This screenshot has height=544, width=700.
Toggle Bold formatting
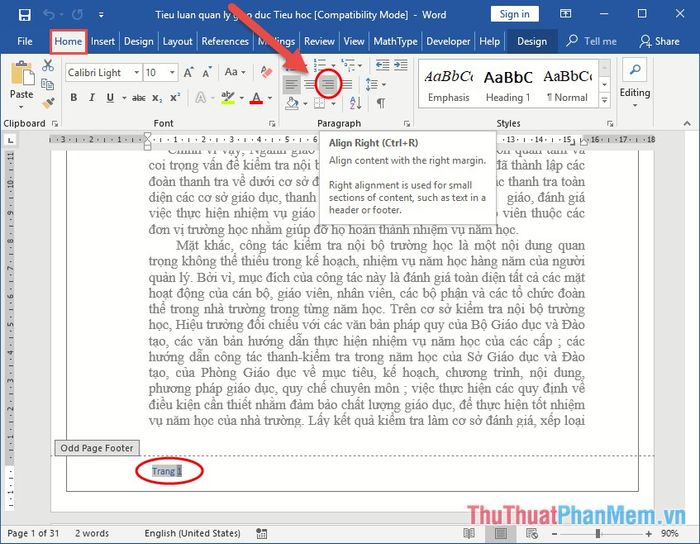point(74,98)
